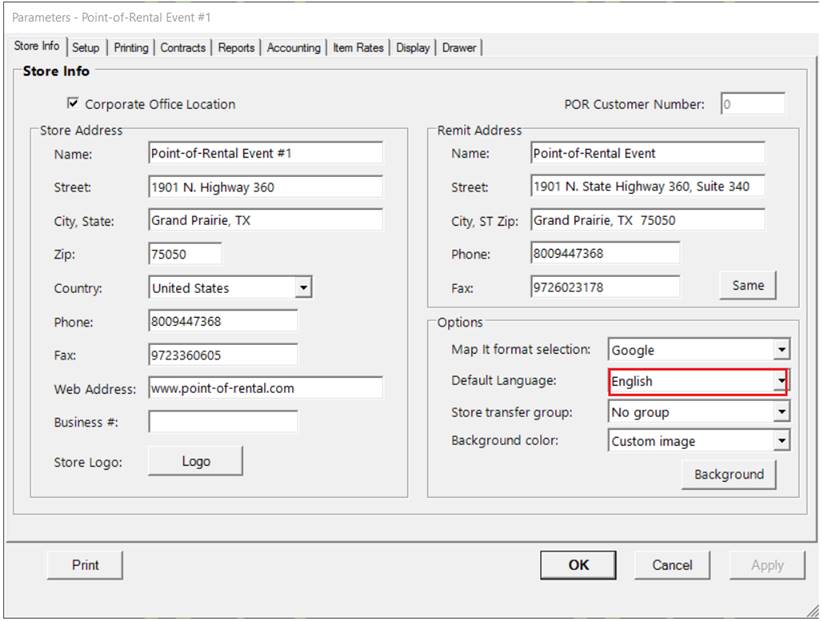
Task: Open the Accounting tab
Action: point(294,48)
